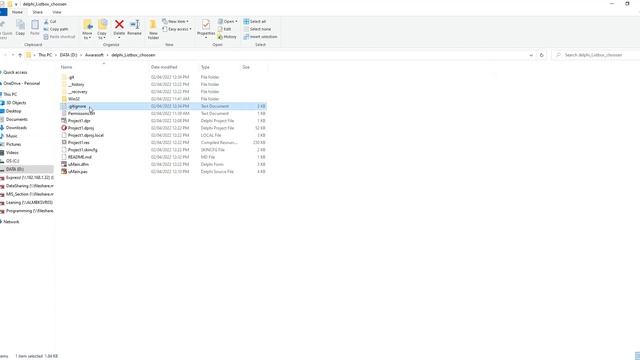Expand the New item dropdown
This screenshot has height=360, width=640.
[176, 21]
